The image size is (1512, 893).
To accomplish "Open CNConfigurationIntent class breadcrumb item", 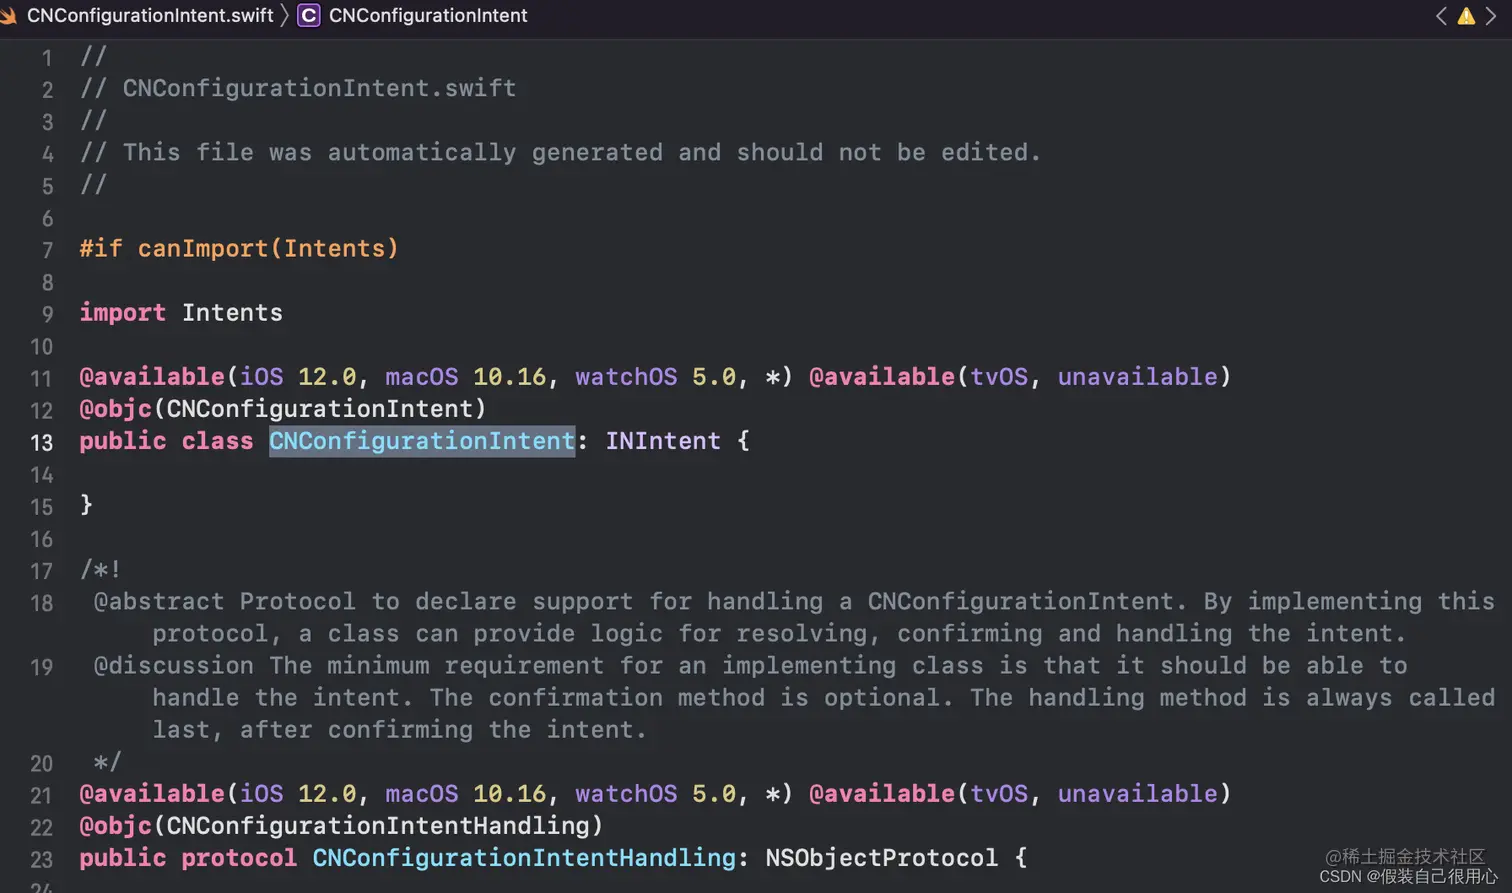I will coord(428,15).
